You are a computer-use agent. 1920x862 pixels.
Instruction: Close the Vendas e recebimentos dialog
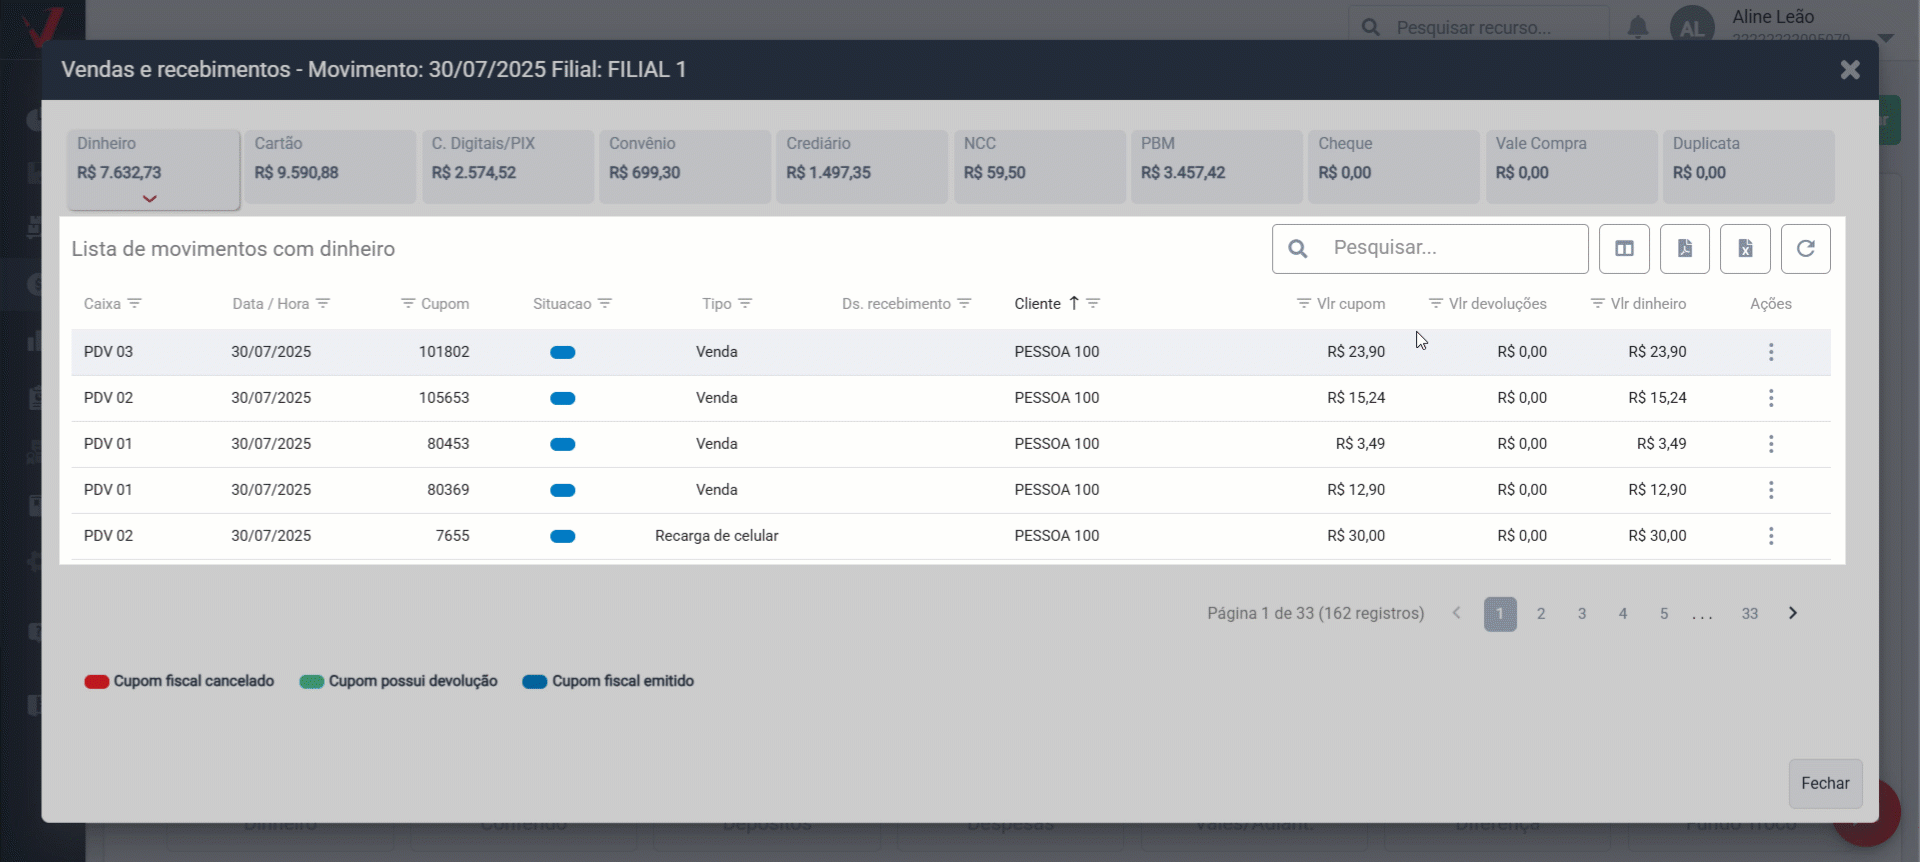point(1850,69)
